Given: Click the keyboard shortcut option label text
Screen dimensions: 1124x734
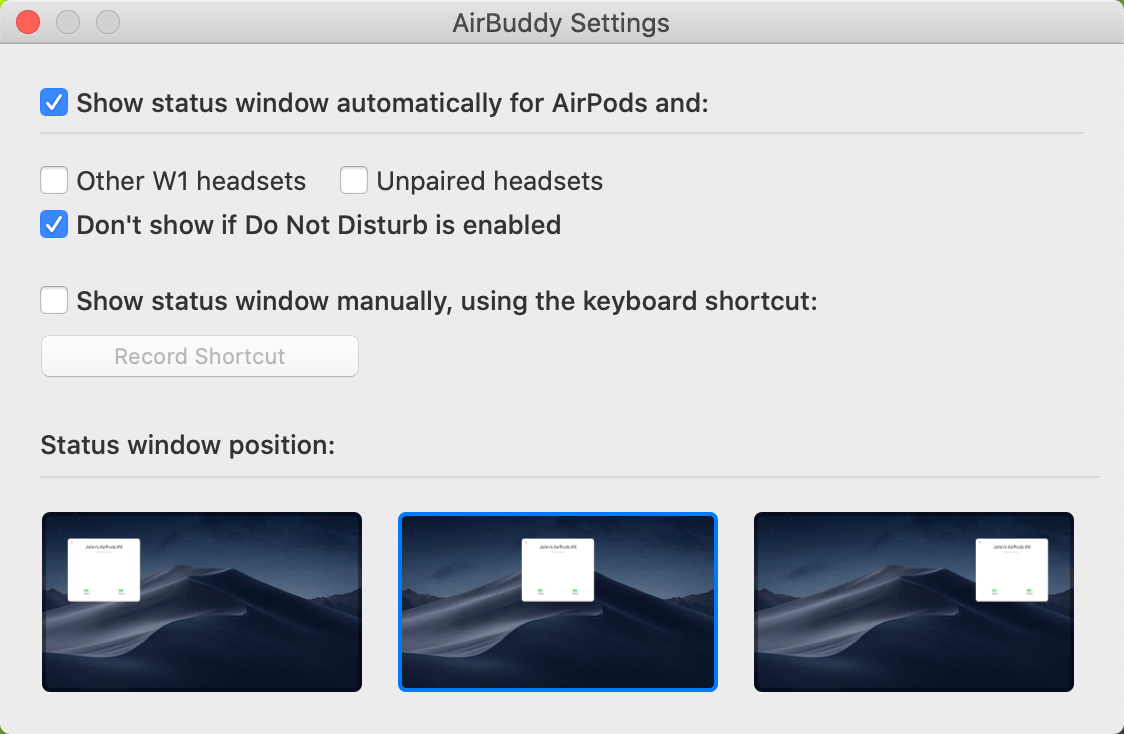Looking at the screenshot, I should pos(446,301).
